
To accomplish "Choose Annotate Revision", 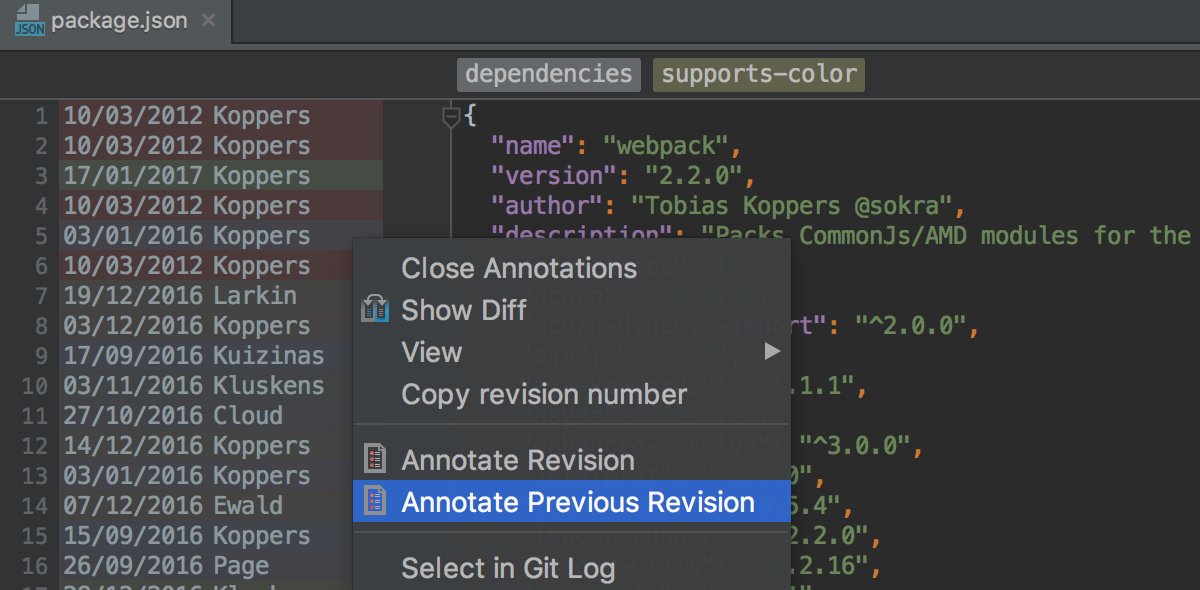I will coord(571,460).
